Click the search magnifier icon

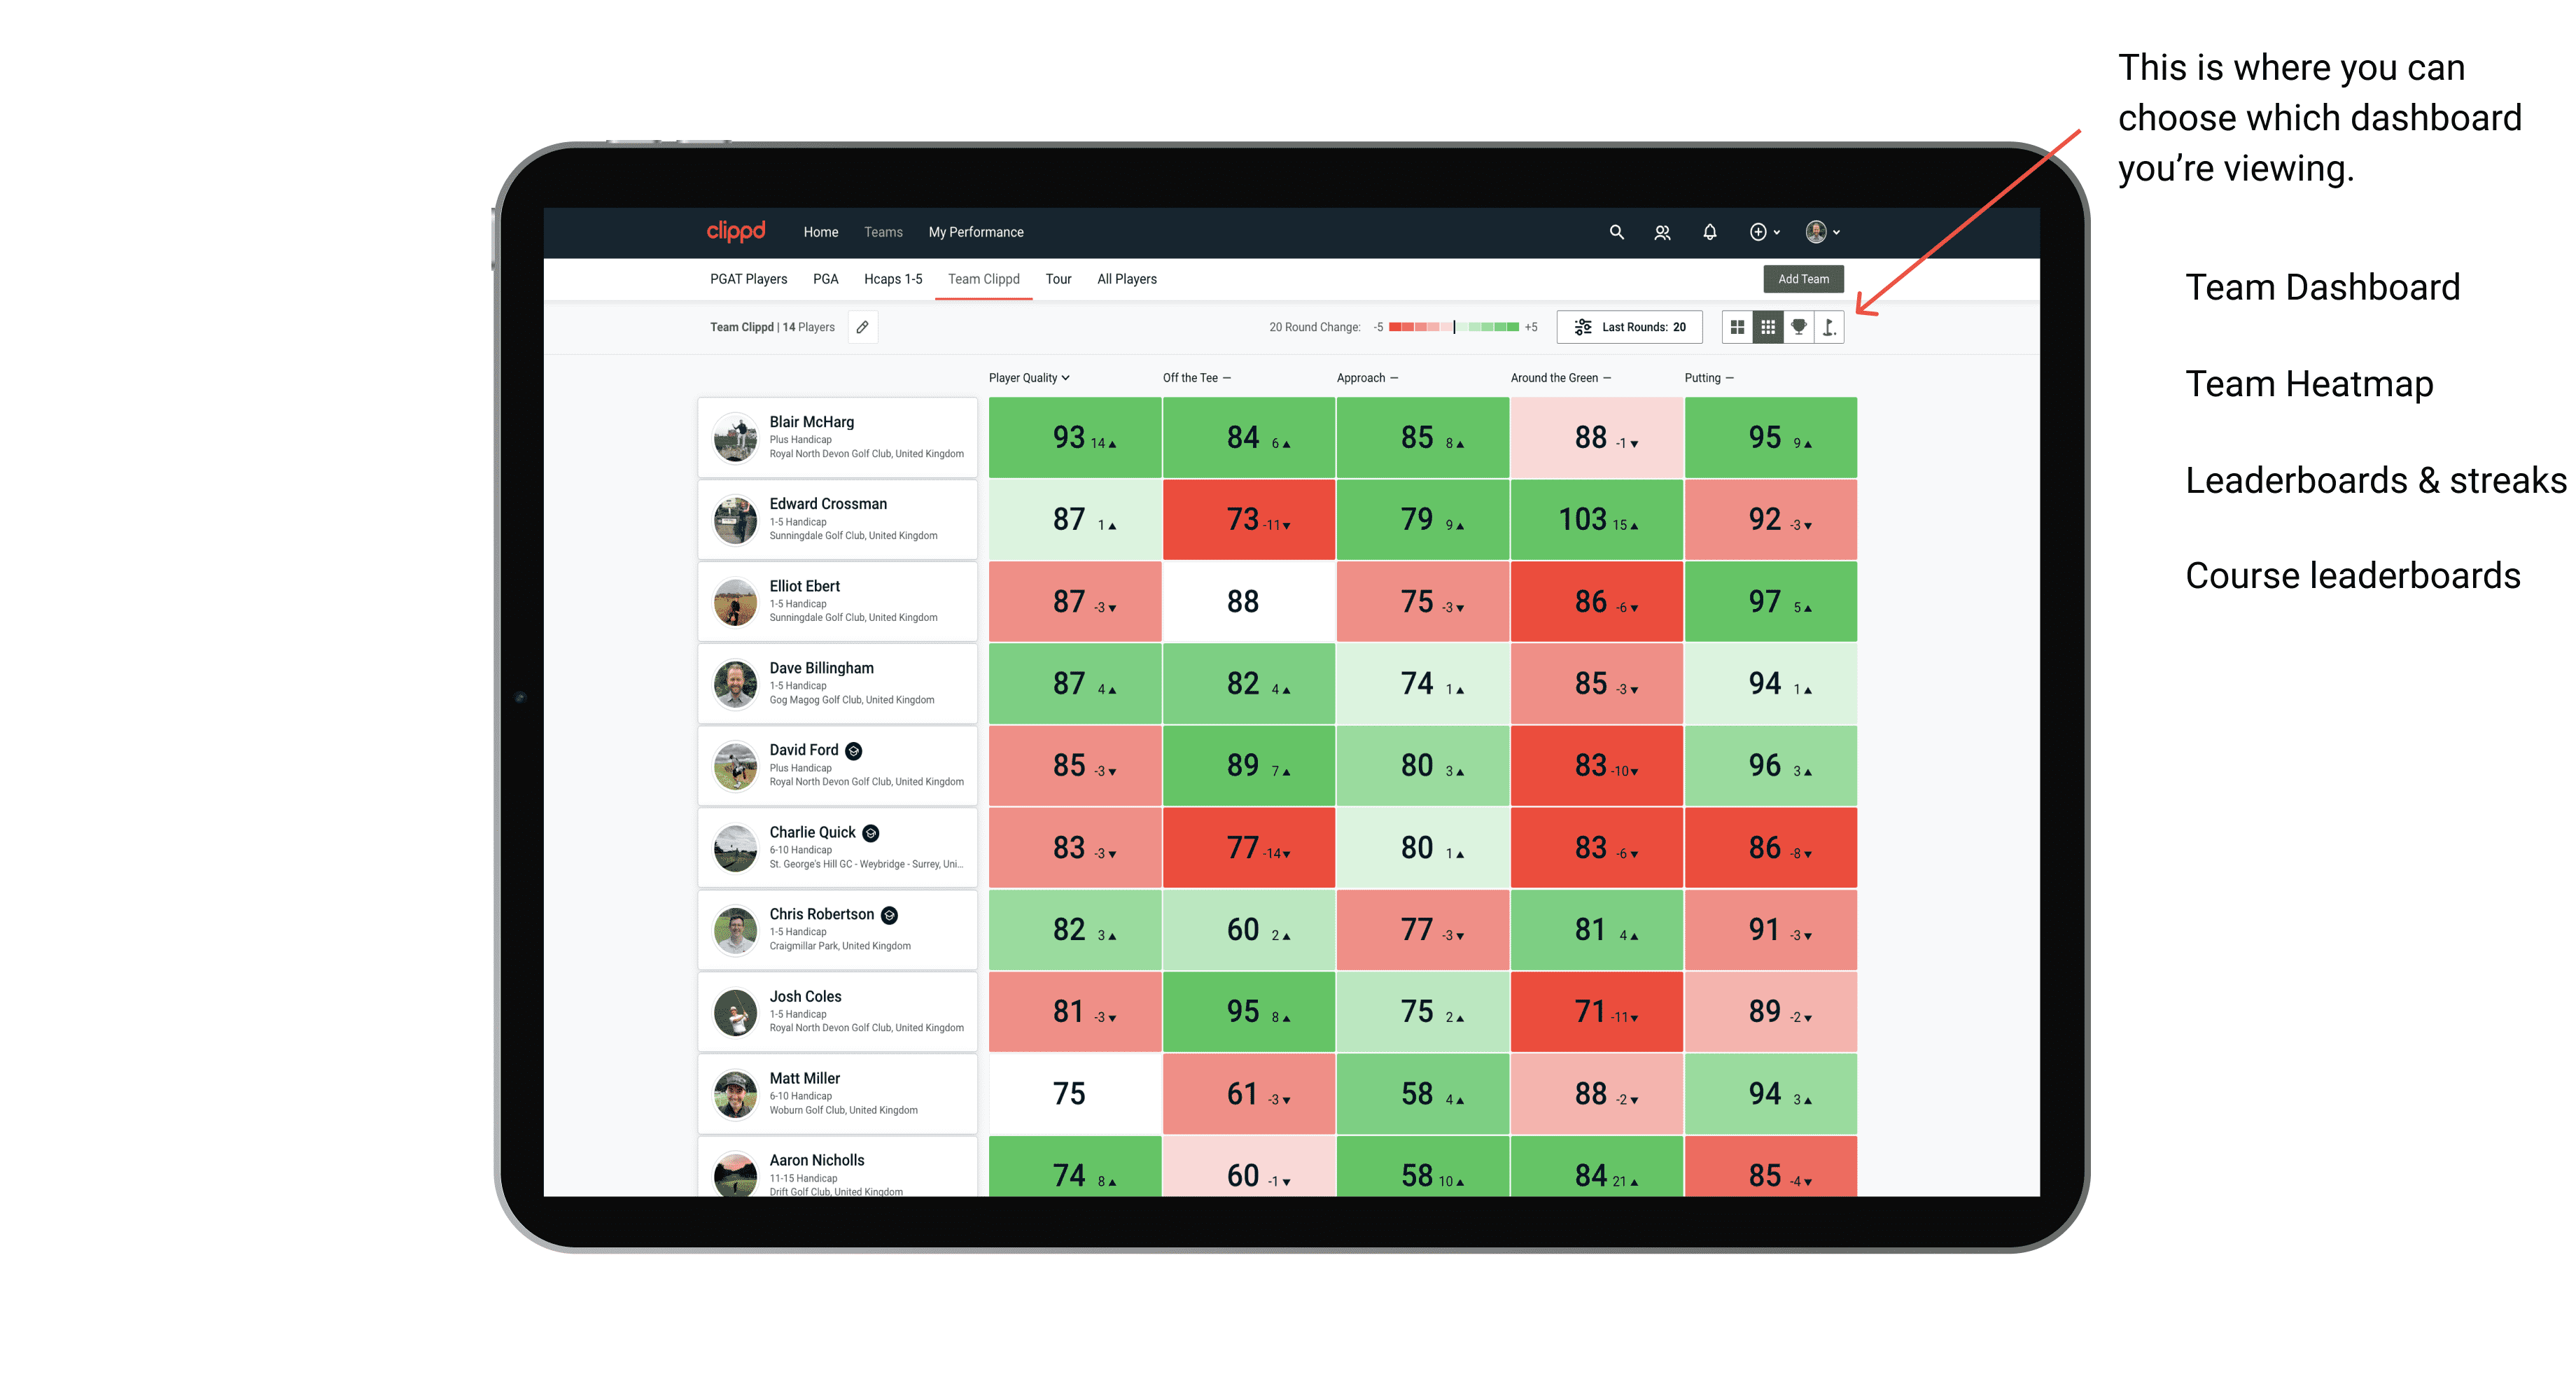[1612, 234]
